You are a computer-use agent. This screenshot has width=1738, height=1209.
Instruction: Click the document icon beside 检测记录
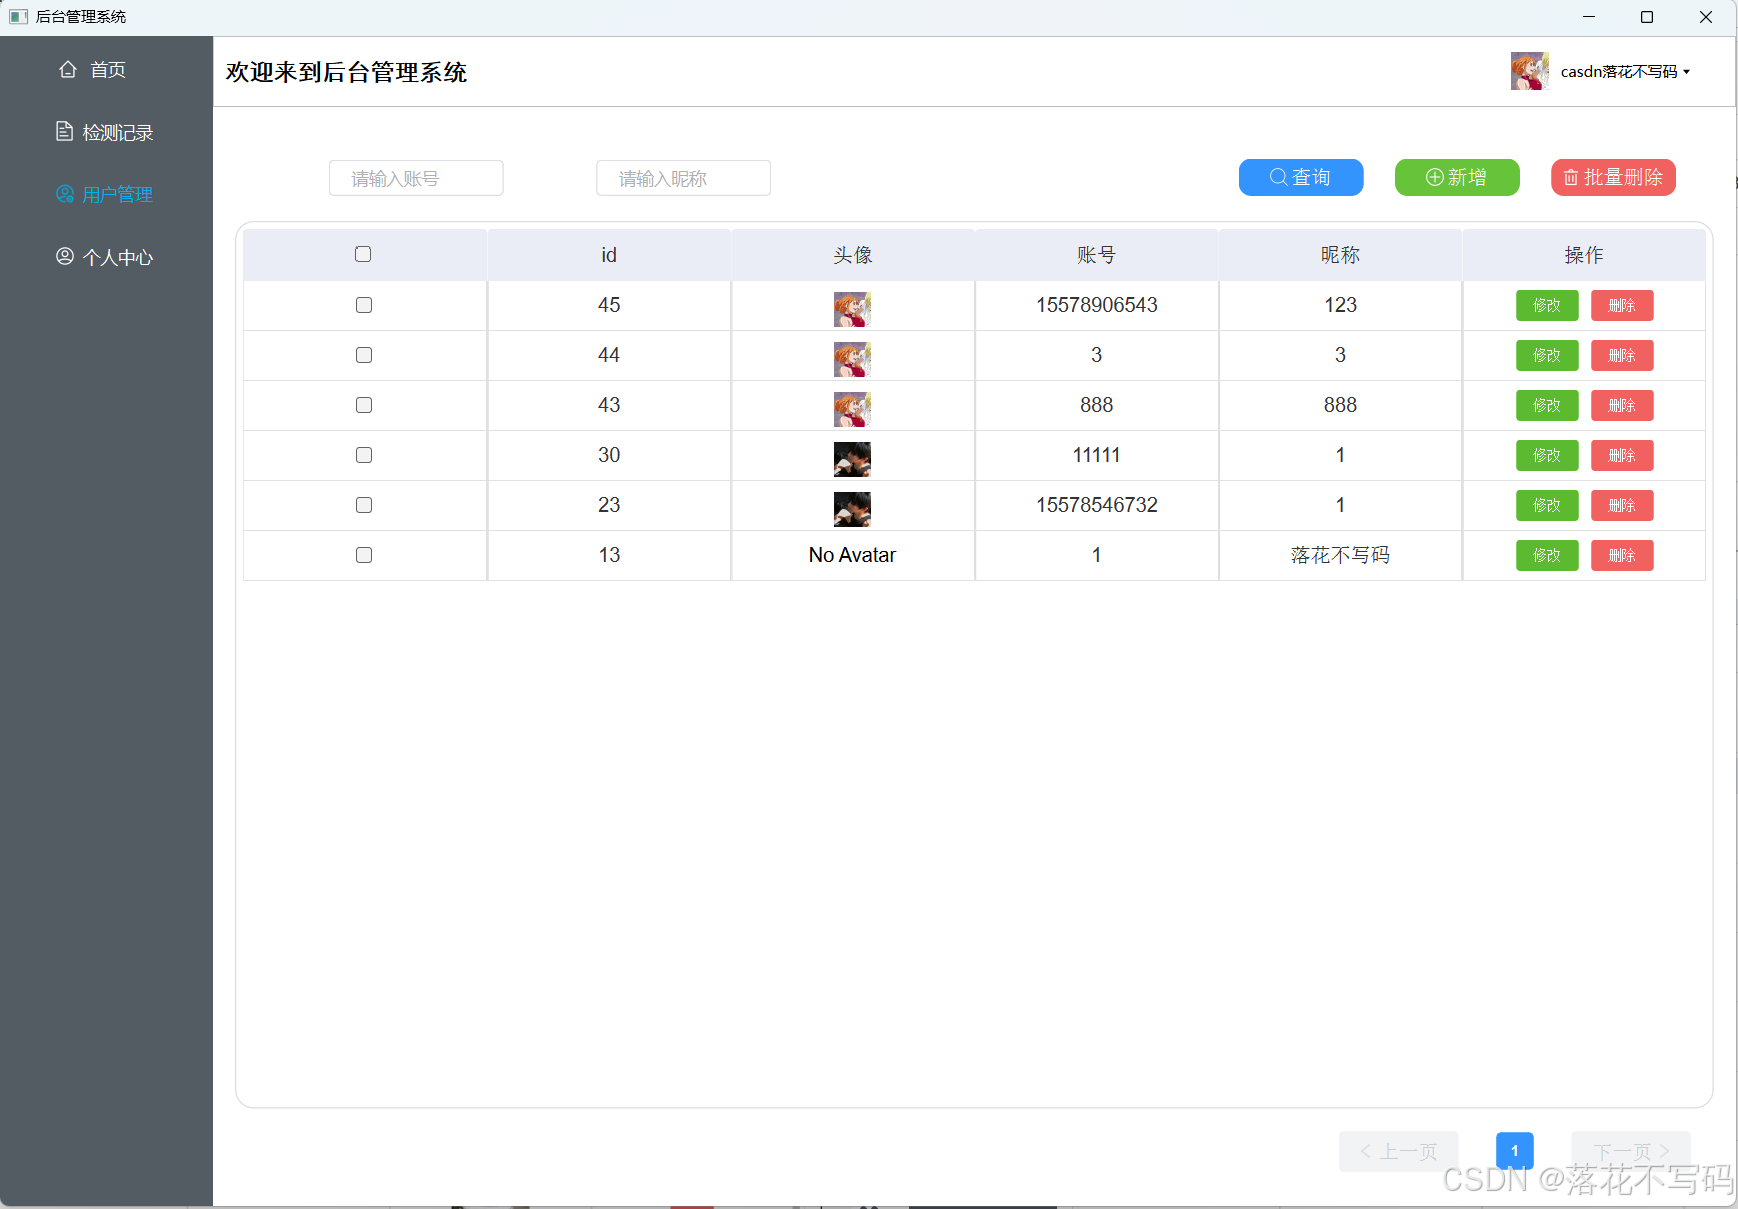click(64, 132)
